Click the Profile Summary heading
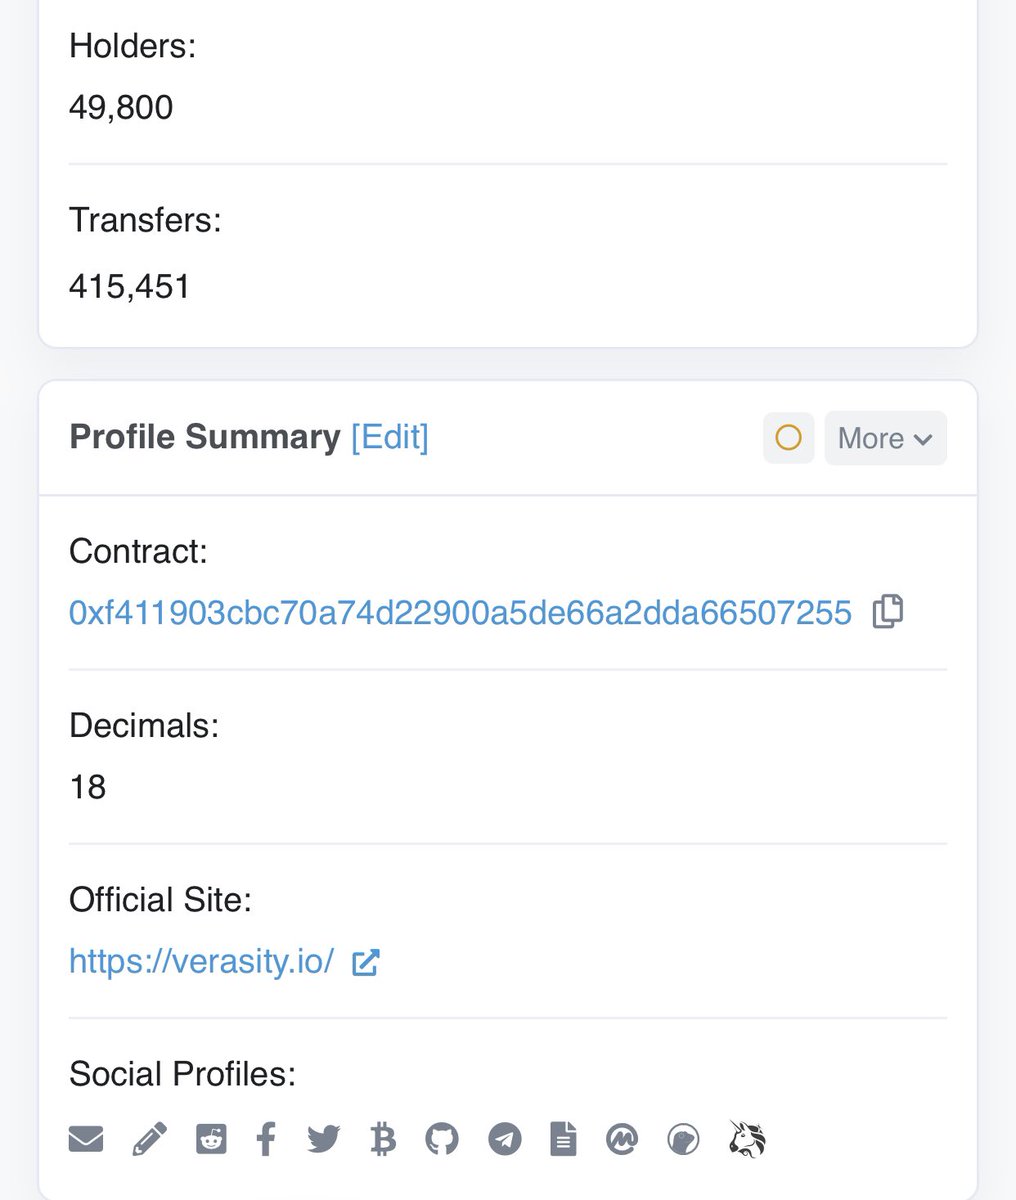The image size is (1016, 1200). [205, 437]
